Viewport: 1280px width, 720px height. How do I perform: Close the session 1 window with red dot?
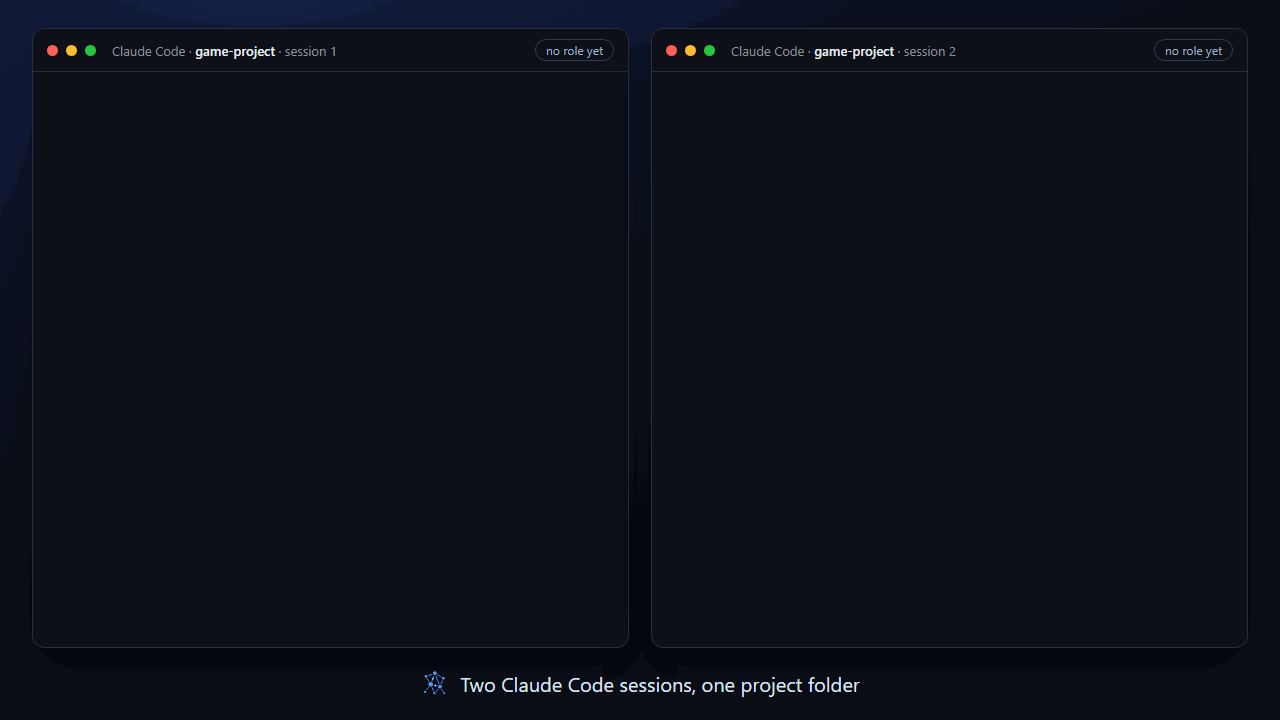53,51
